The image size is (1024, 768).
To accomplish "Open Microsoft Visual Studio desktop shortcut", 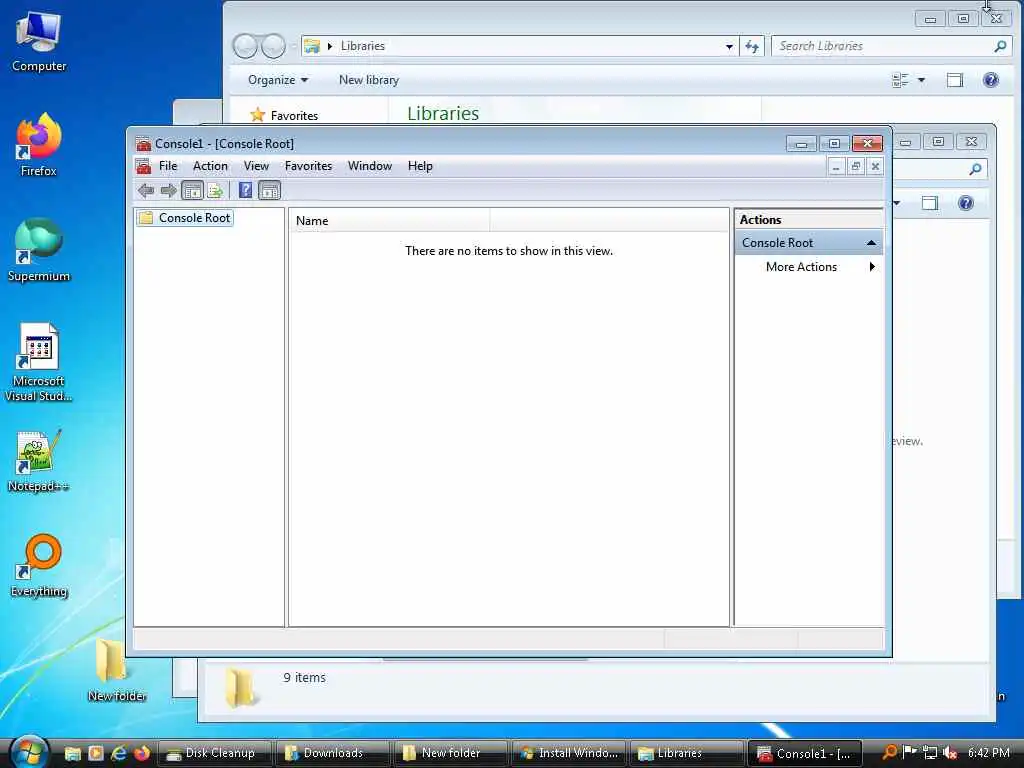I will [39, 362].
